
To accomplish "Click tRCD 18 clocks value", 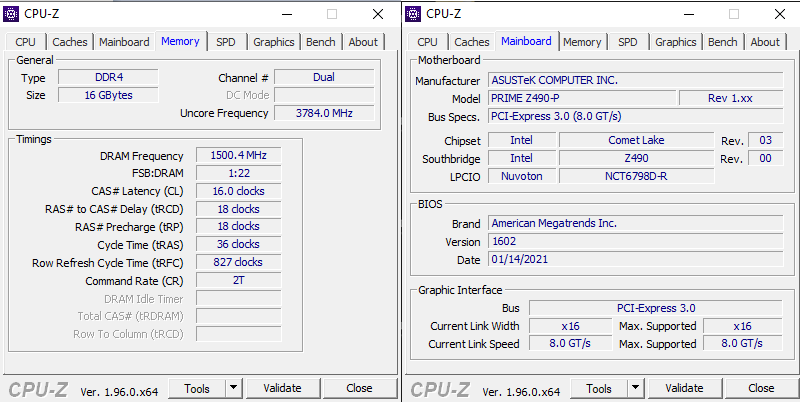I will pos(239,209).
